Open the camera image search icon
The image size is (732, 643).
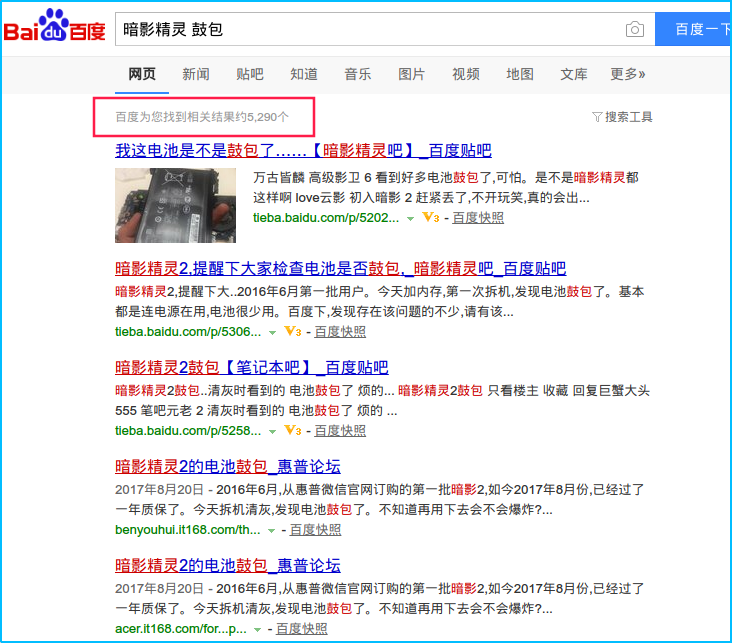coord(634,29)
